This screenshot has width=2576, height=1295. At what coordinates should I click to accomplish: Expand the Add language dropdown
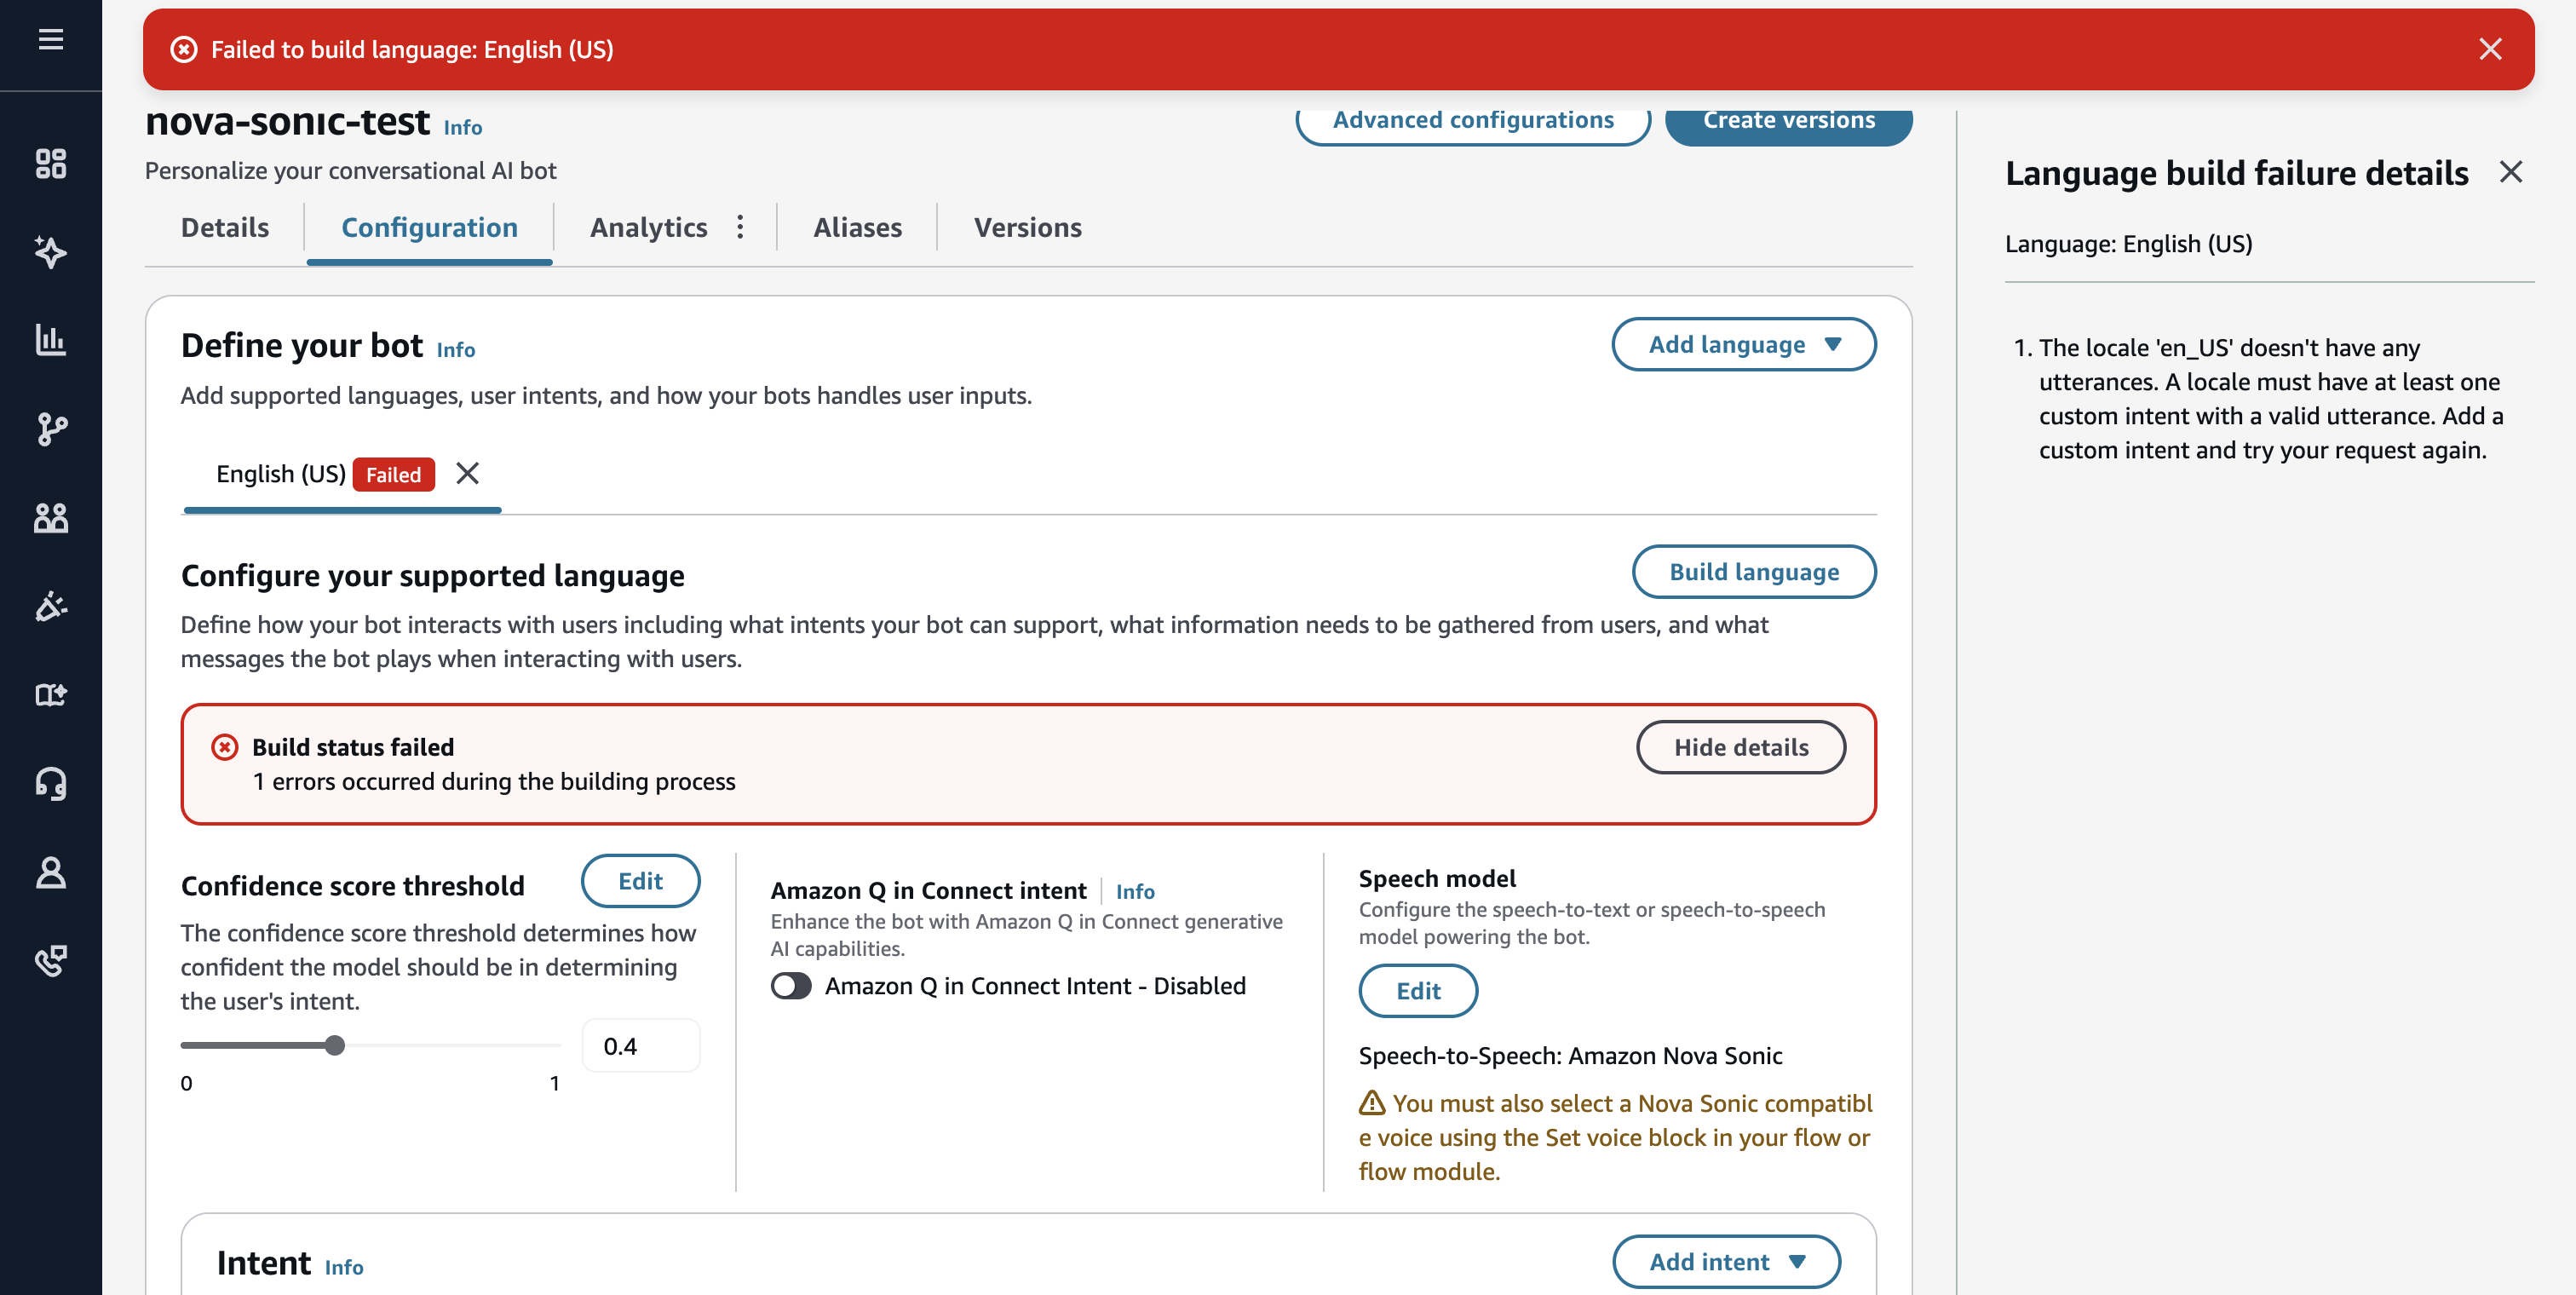tap(1743, 345)
